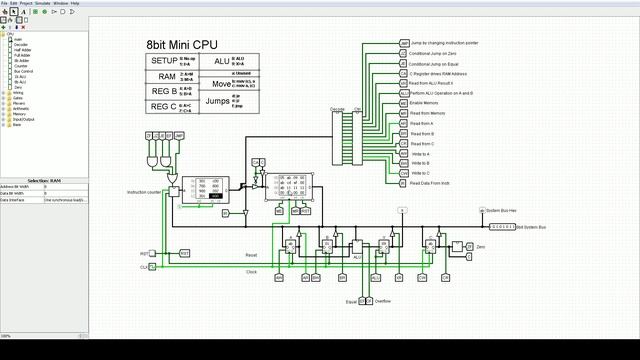Open the Help menu
640x360 pixels.
(75, 3)
